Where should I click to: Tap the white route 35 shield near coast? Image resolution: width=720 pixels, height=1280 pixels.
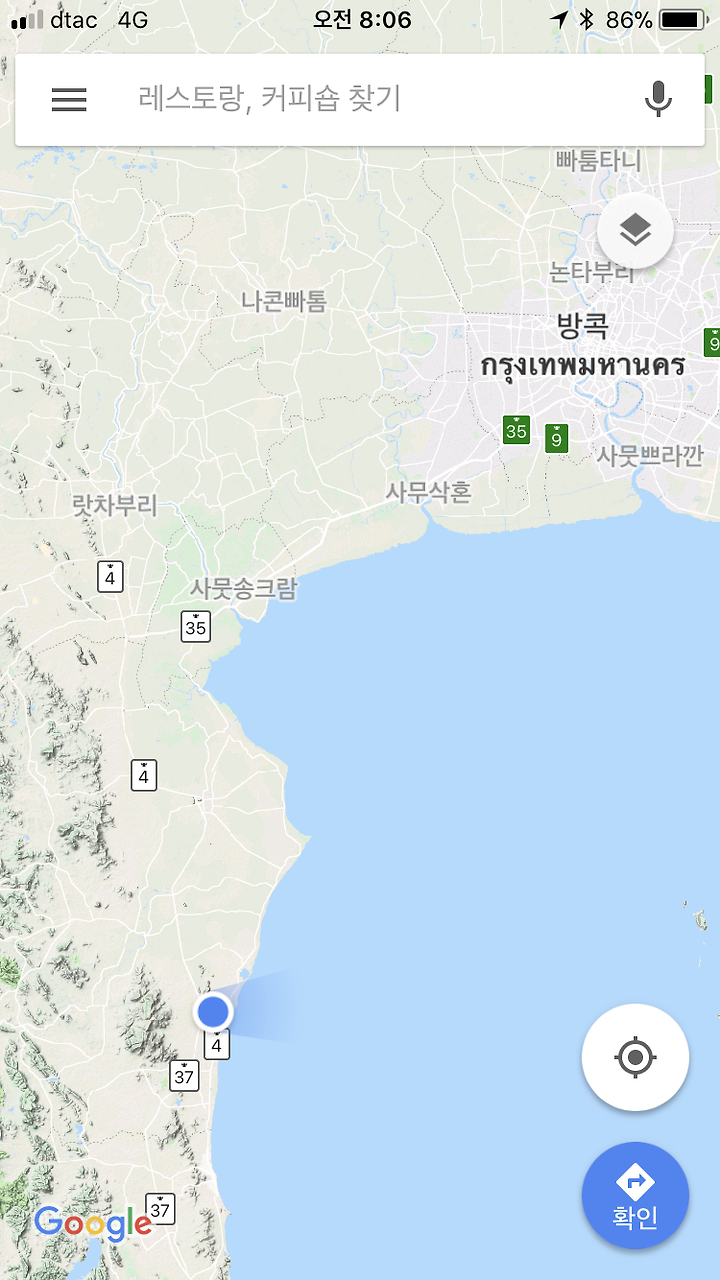[196, 625]
